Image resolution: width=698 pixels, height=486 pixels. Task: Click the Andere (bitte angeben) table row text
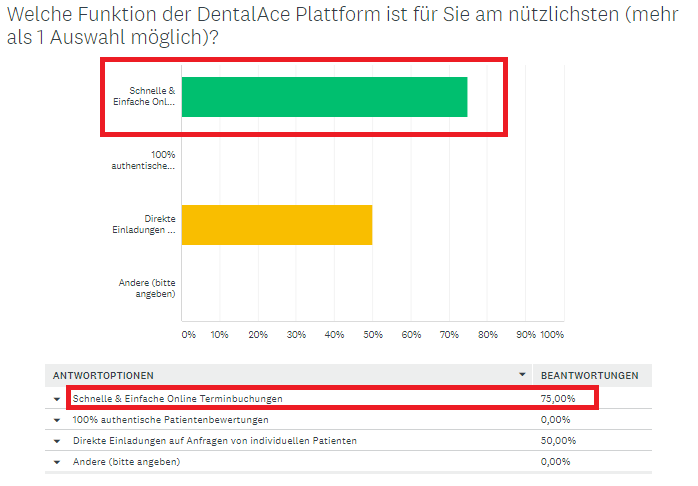pos(126,462)
